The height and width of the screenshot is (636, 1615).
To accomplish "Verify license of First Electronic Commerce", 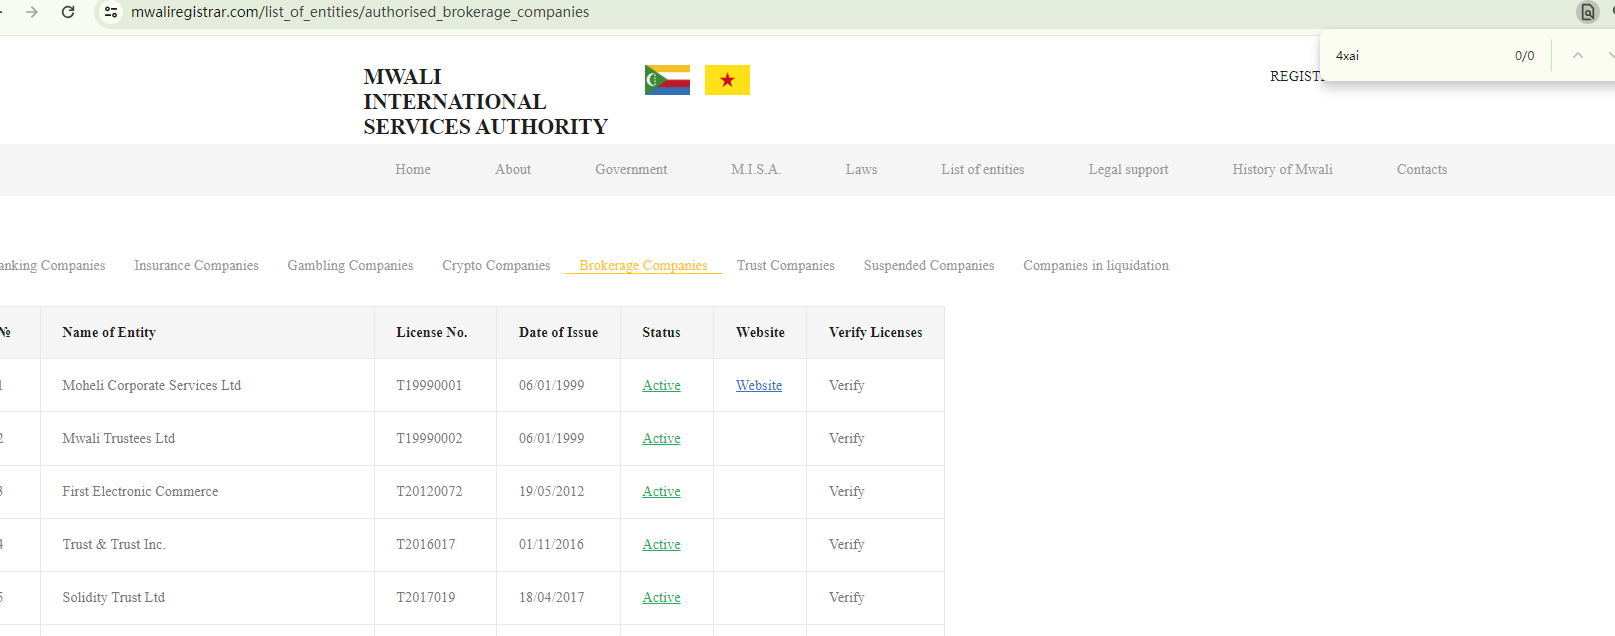I will click(x=846, y=492).
